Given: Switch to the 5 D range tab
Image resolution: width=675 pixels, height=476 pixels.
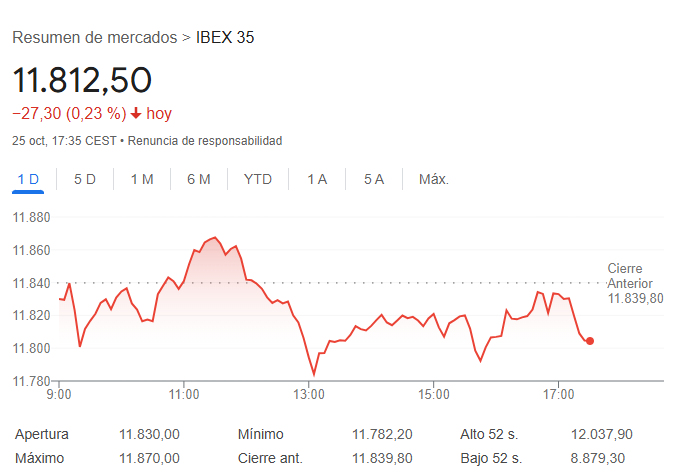Looking at the screenshot, I should 85,179.
